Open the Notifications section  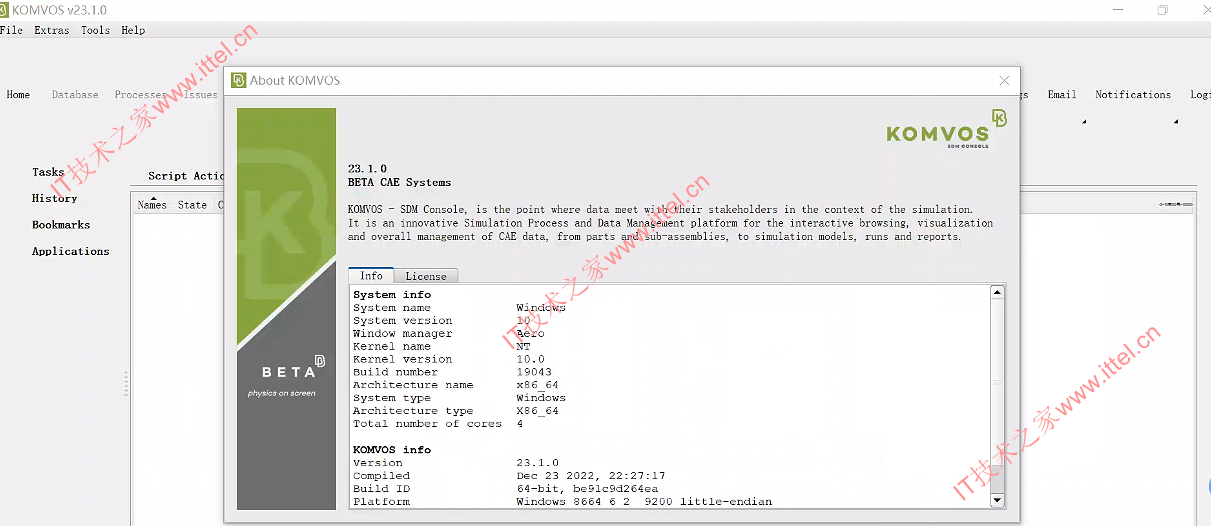[x=1133, y=95]
